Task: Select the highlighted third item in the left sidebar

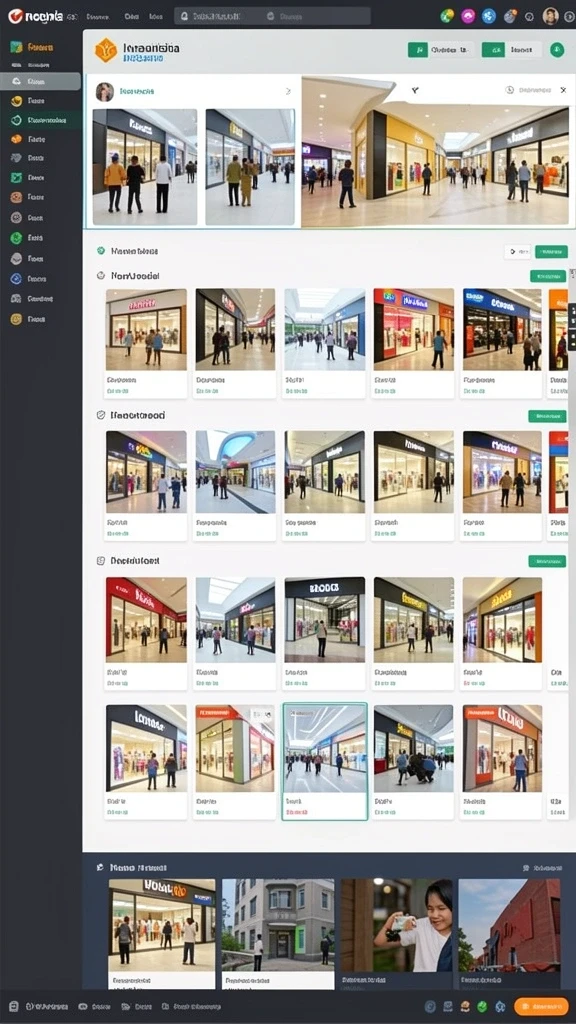Action: (40, 82)
